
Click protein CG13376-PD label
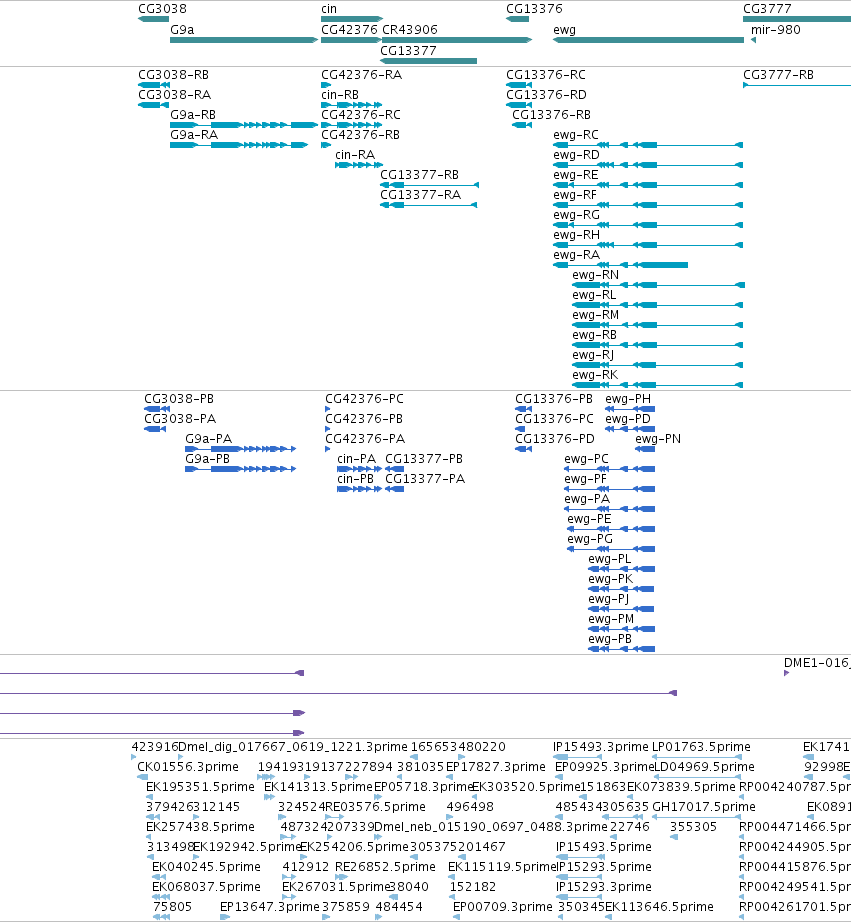555,439
